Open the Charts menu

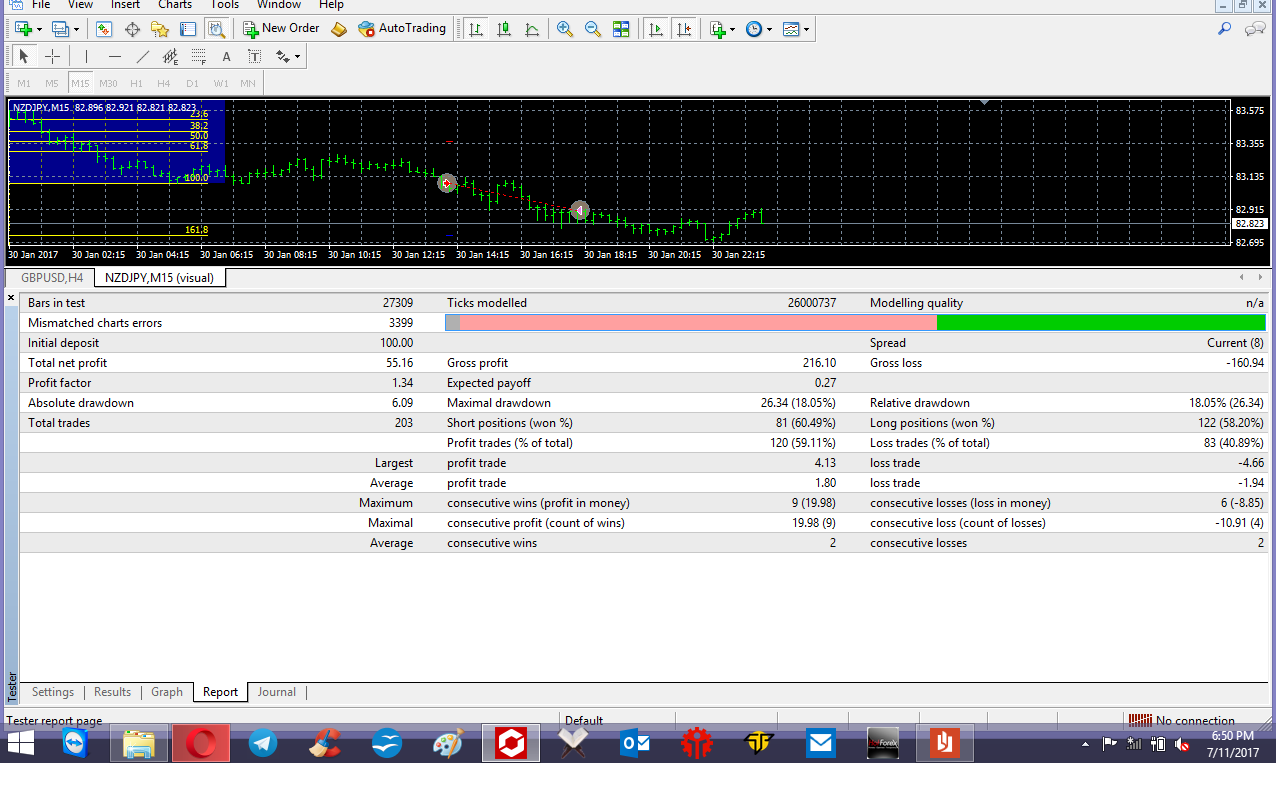coord(175,5)
